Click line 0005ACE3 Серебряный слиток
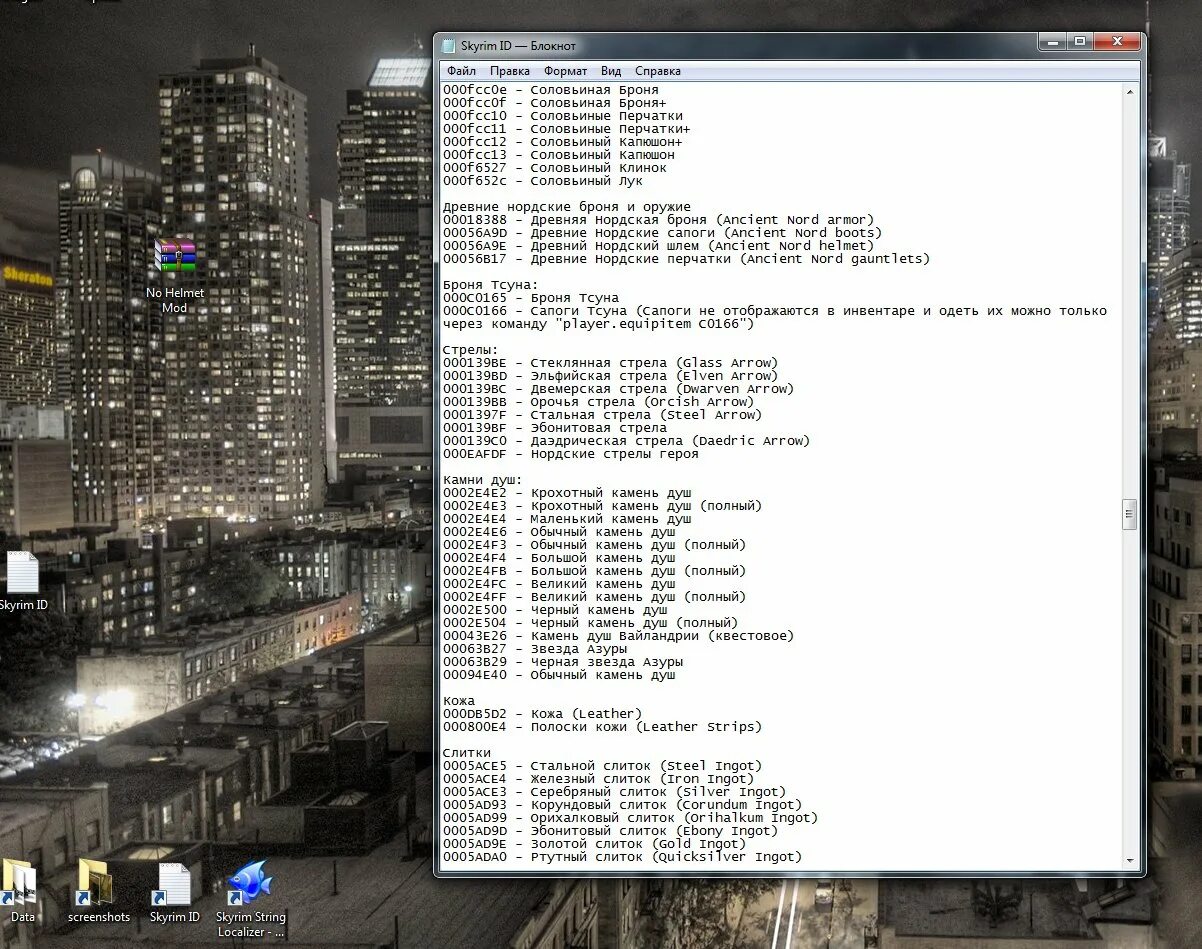 615,792
